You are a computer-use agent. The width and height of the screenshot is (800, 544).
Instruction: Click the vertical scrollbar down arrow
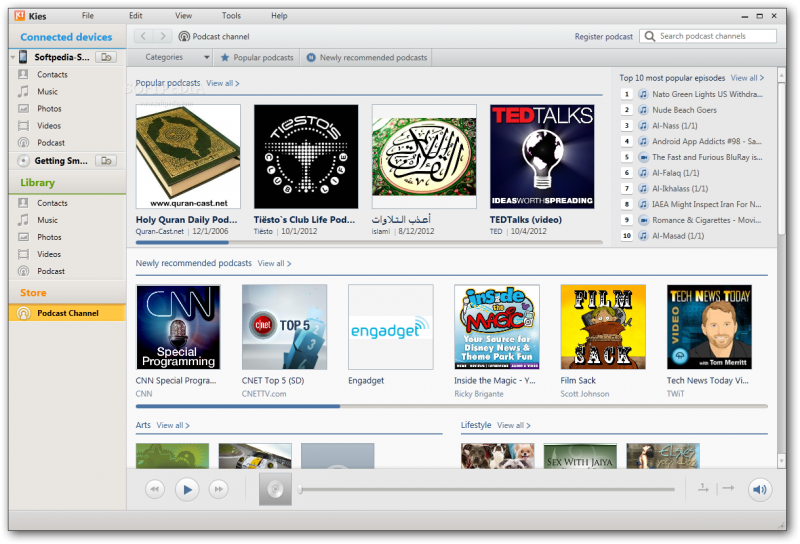(781, 461)
